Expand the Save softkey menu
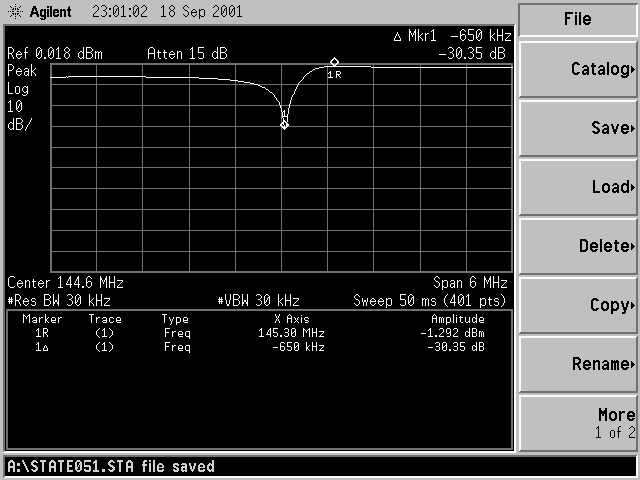 578,128
